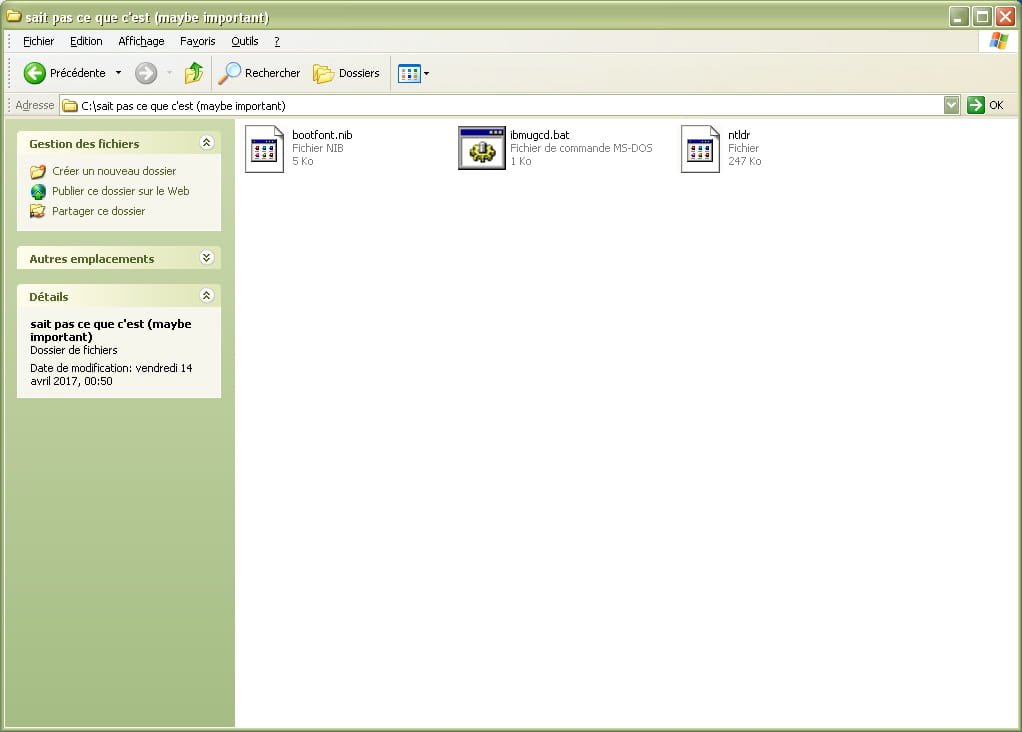Select the ntldr file icon
Screen dimensions: 1022x732
click(x=700, y=149)
